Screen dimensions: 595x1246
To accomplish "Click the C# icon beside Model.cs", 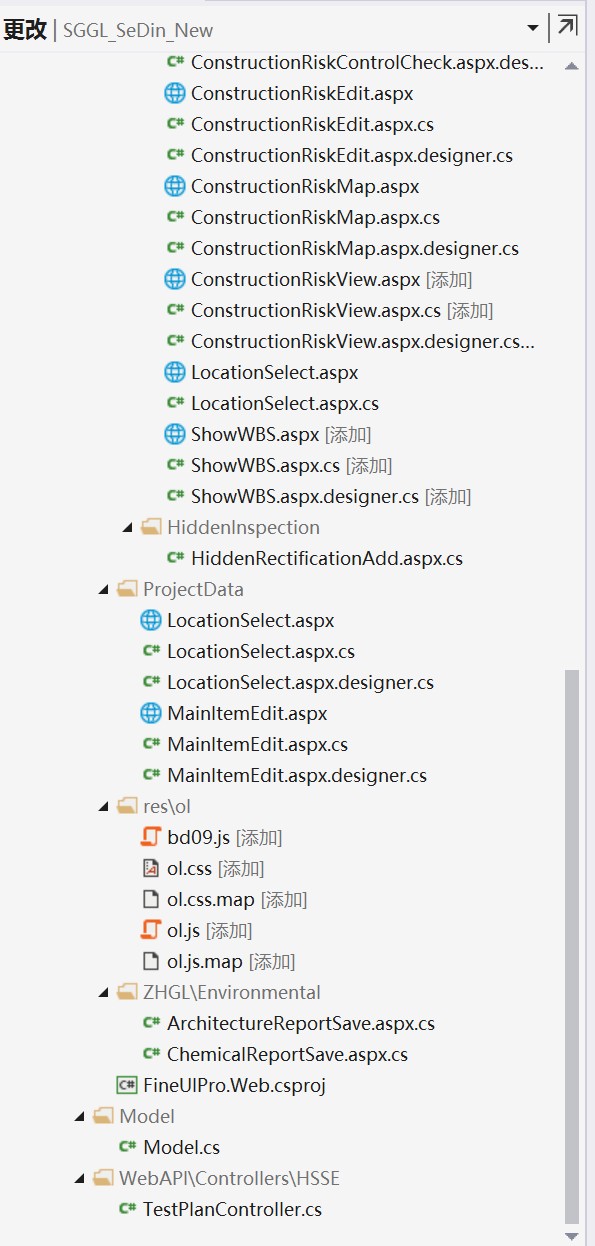I will point(127,1147).
